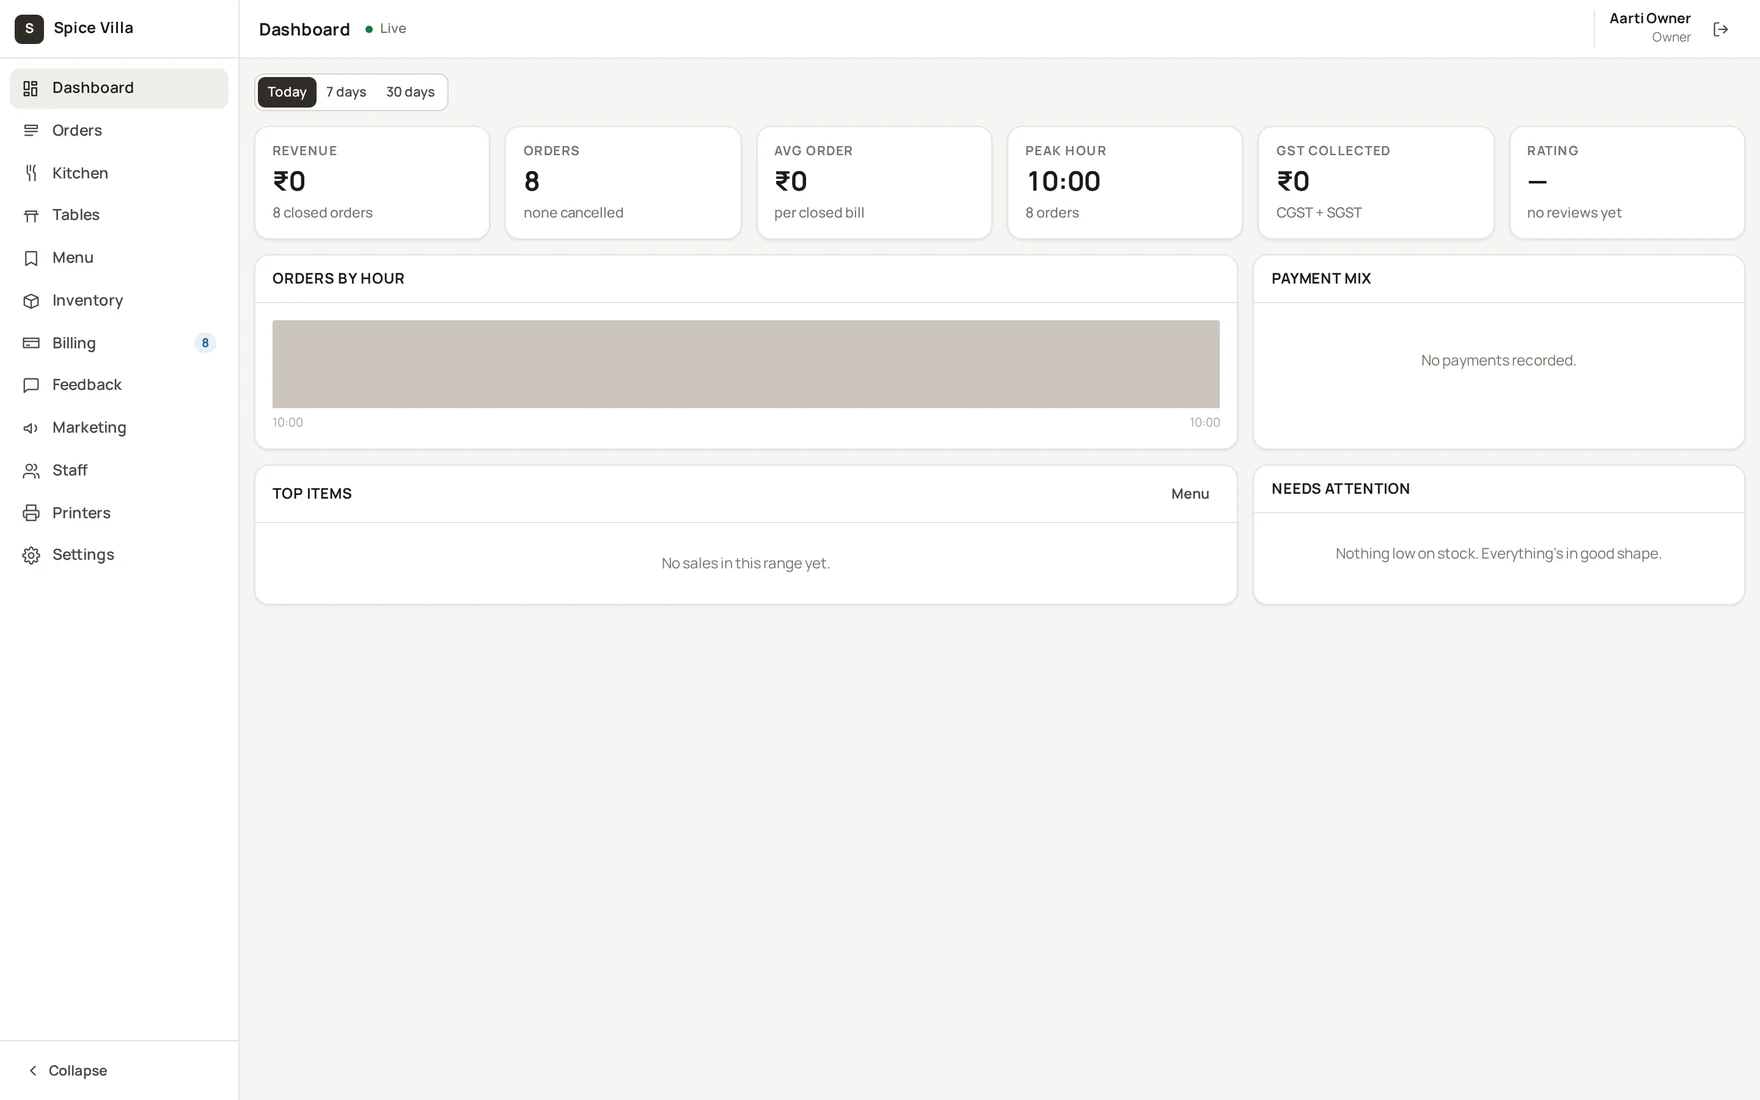The image size is (1760, 1100).
Task: Switch to 7 days range
Action: tap(346, 92)
